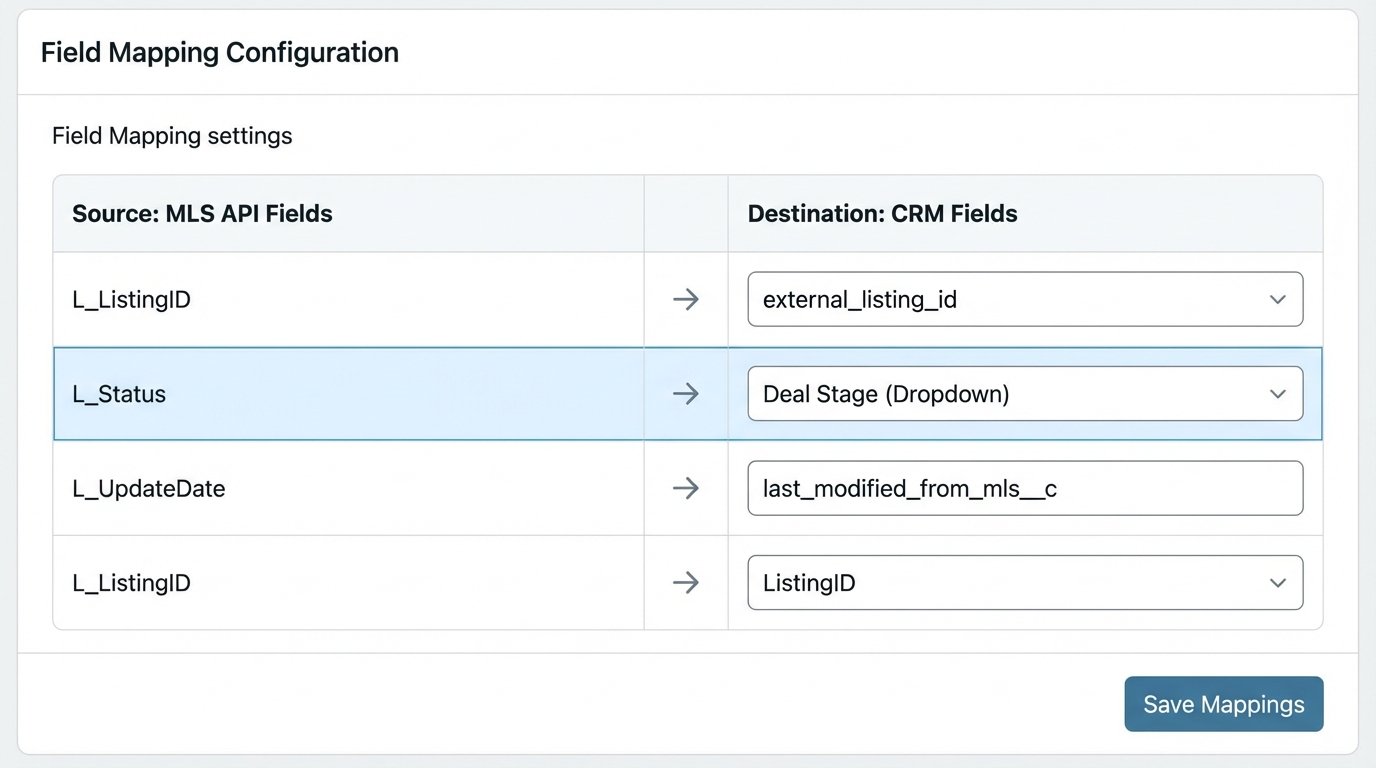
Task: Click the arrow icon in the last mapping row
Action: click(685, 582)
